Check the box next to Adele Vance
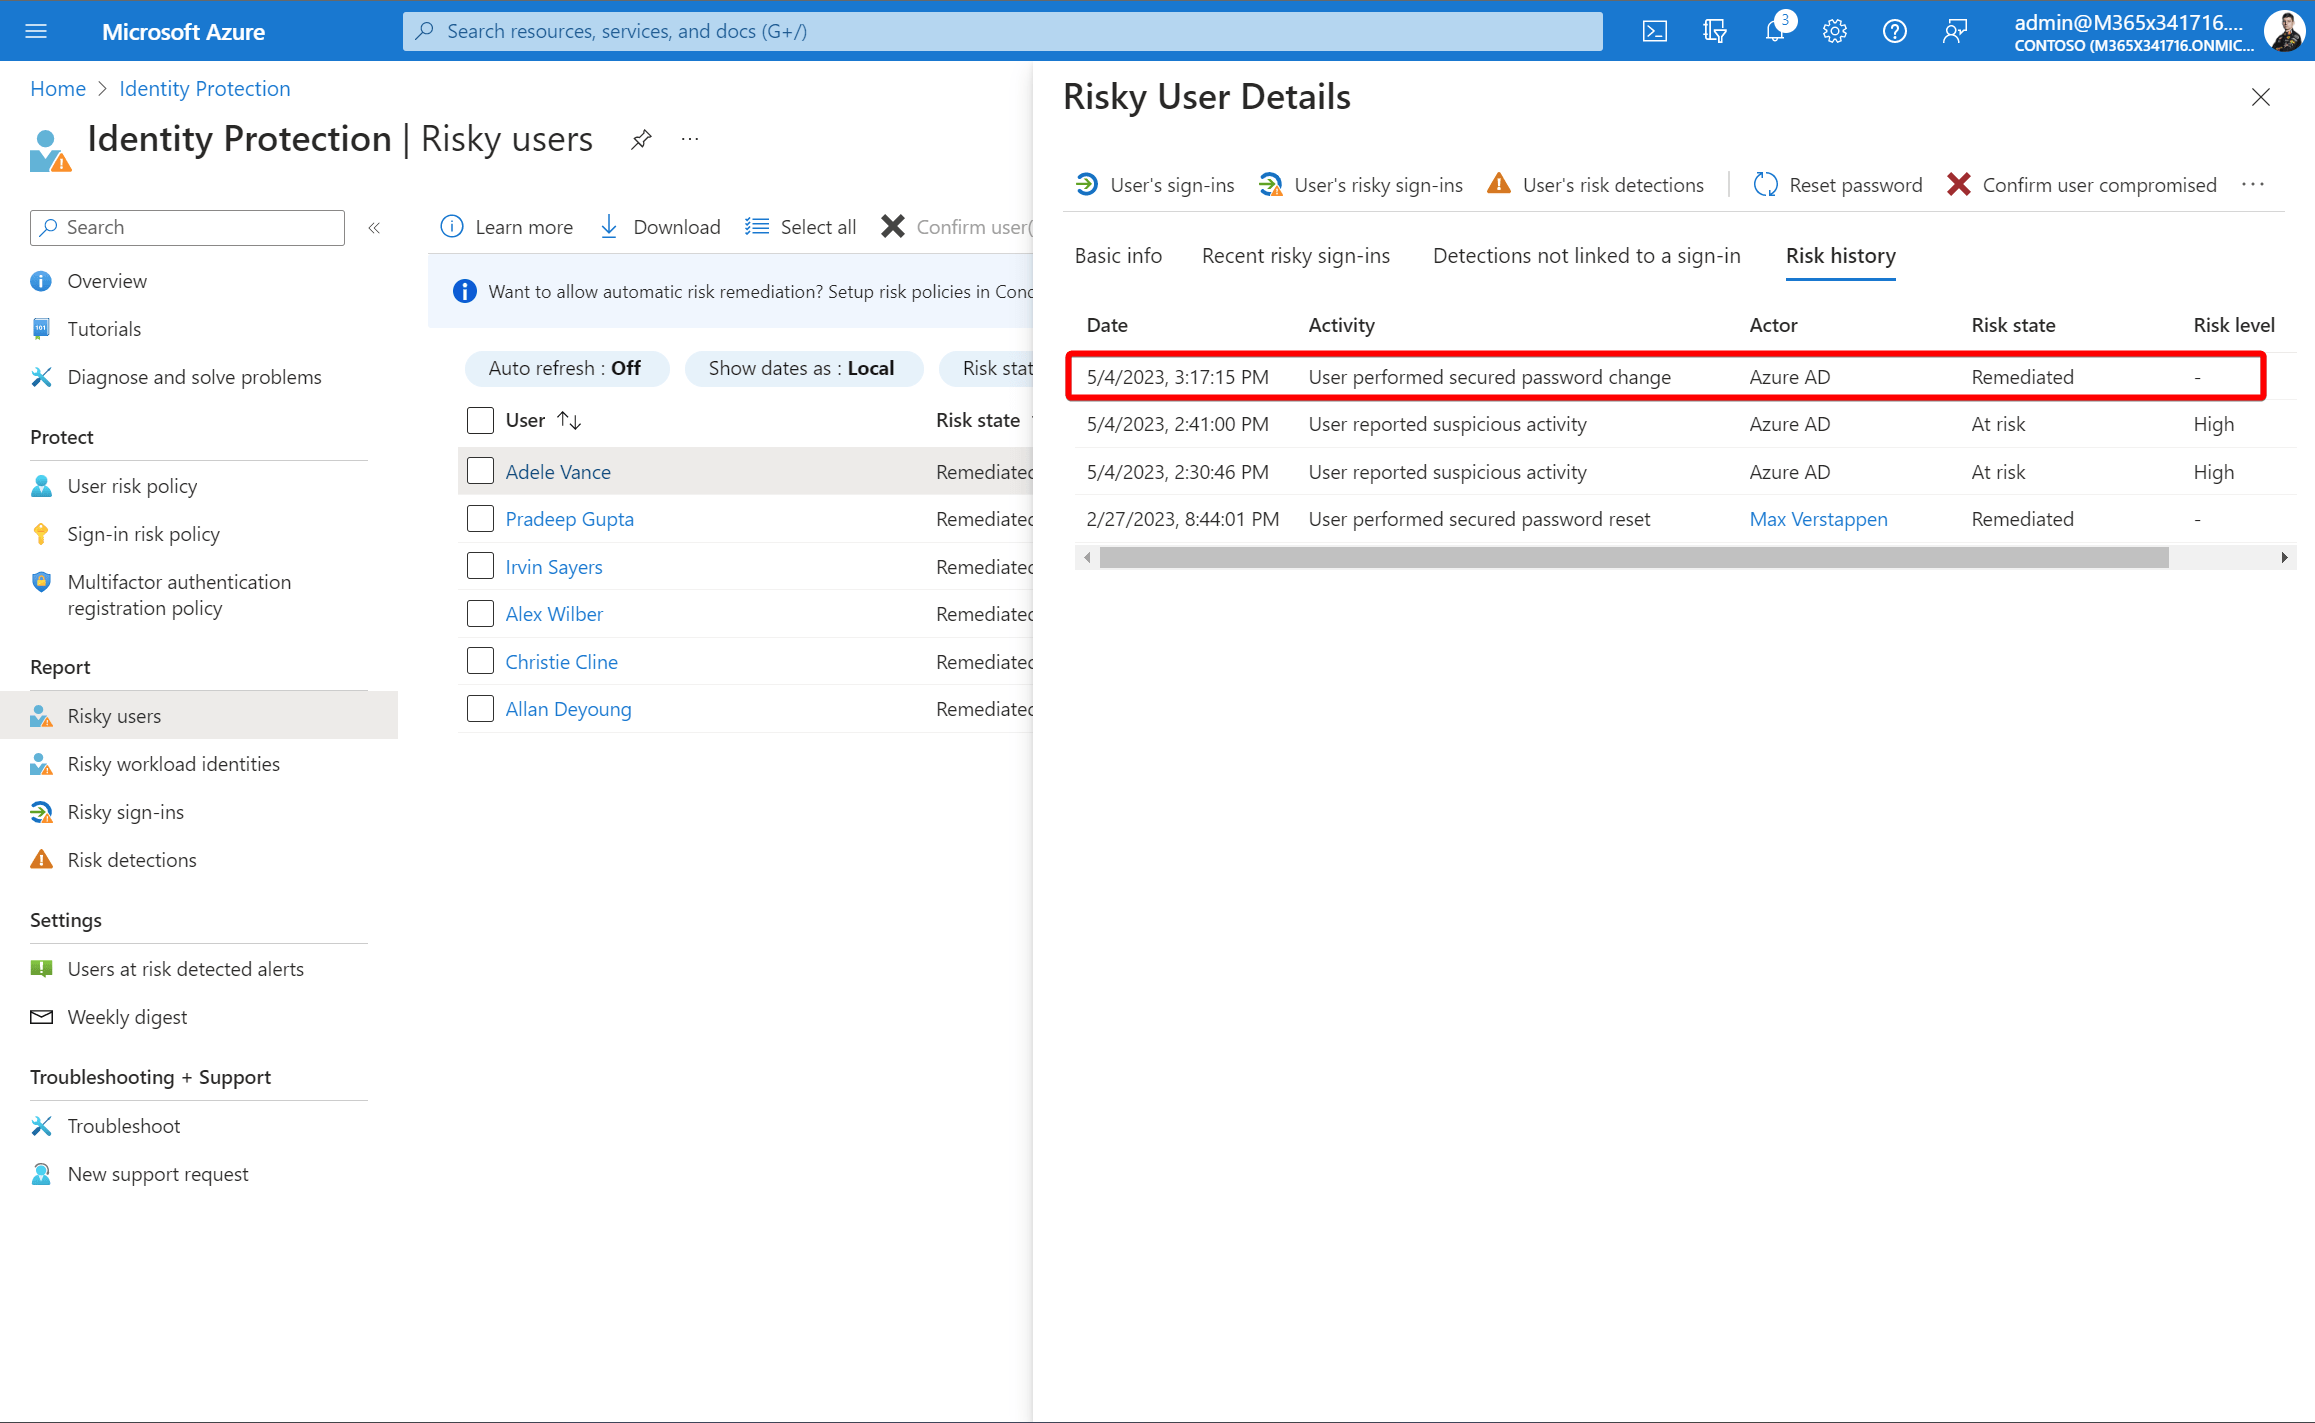This screenshot has width=2315, height=1423. tap(480, 471)
